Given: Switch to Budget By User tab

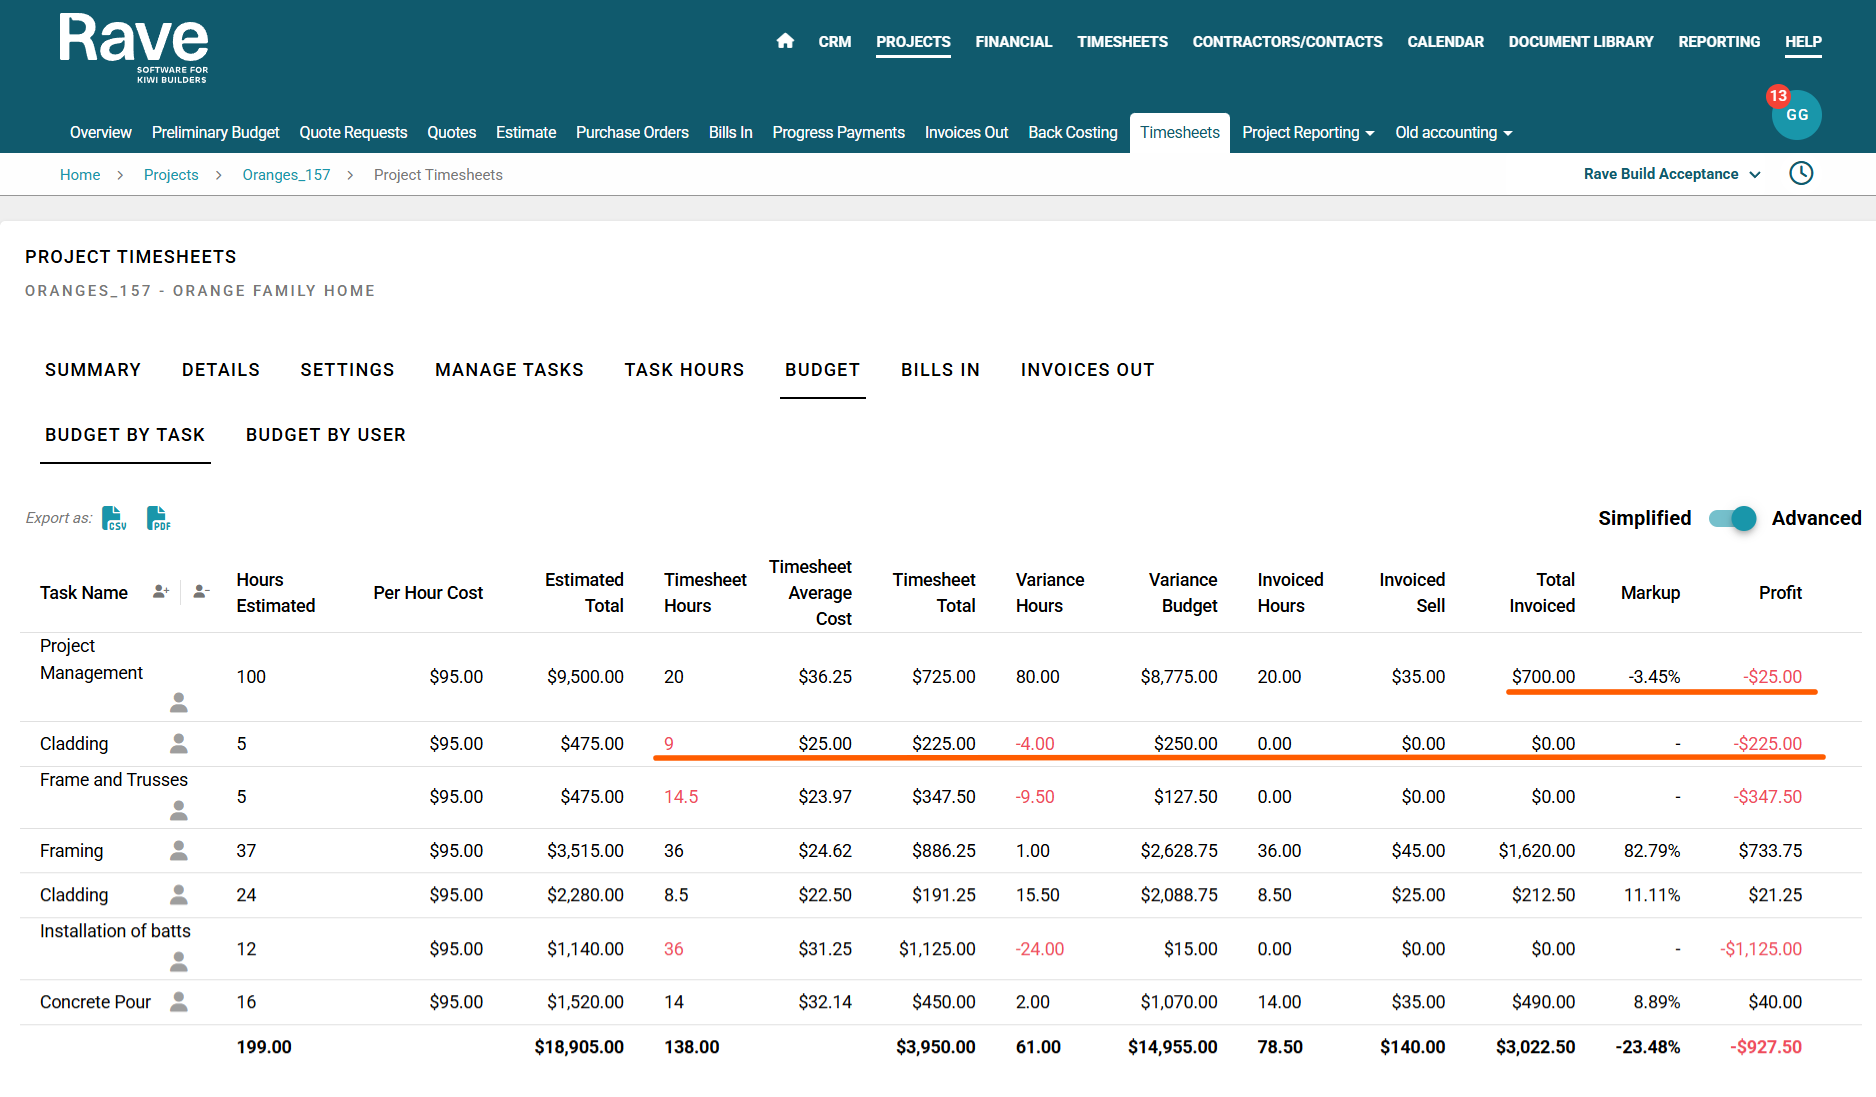Looking at the screenshot, I should [326, 435].
